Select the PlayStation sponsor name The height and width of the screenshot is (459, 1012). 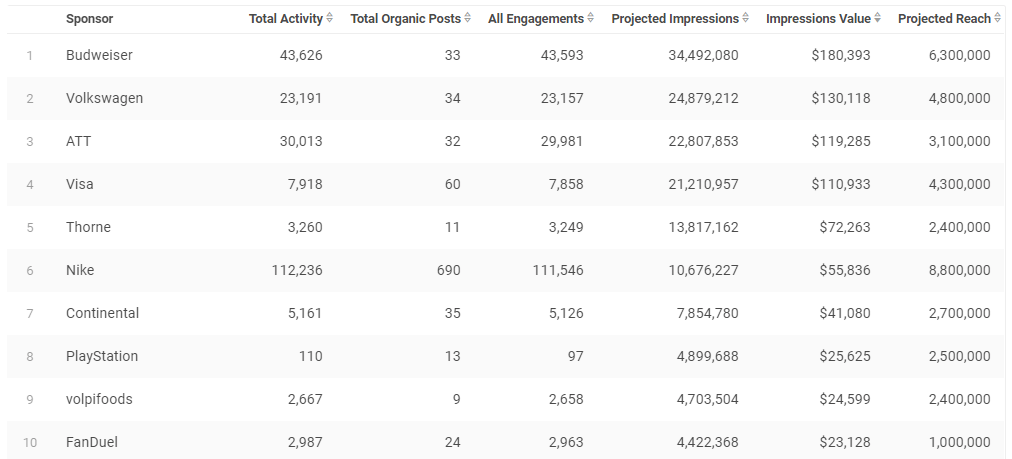[x=102, y=356]
